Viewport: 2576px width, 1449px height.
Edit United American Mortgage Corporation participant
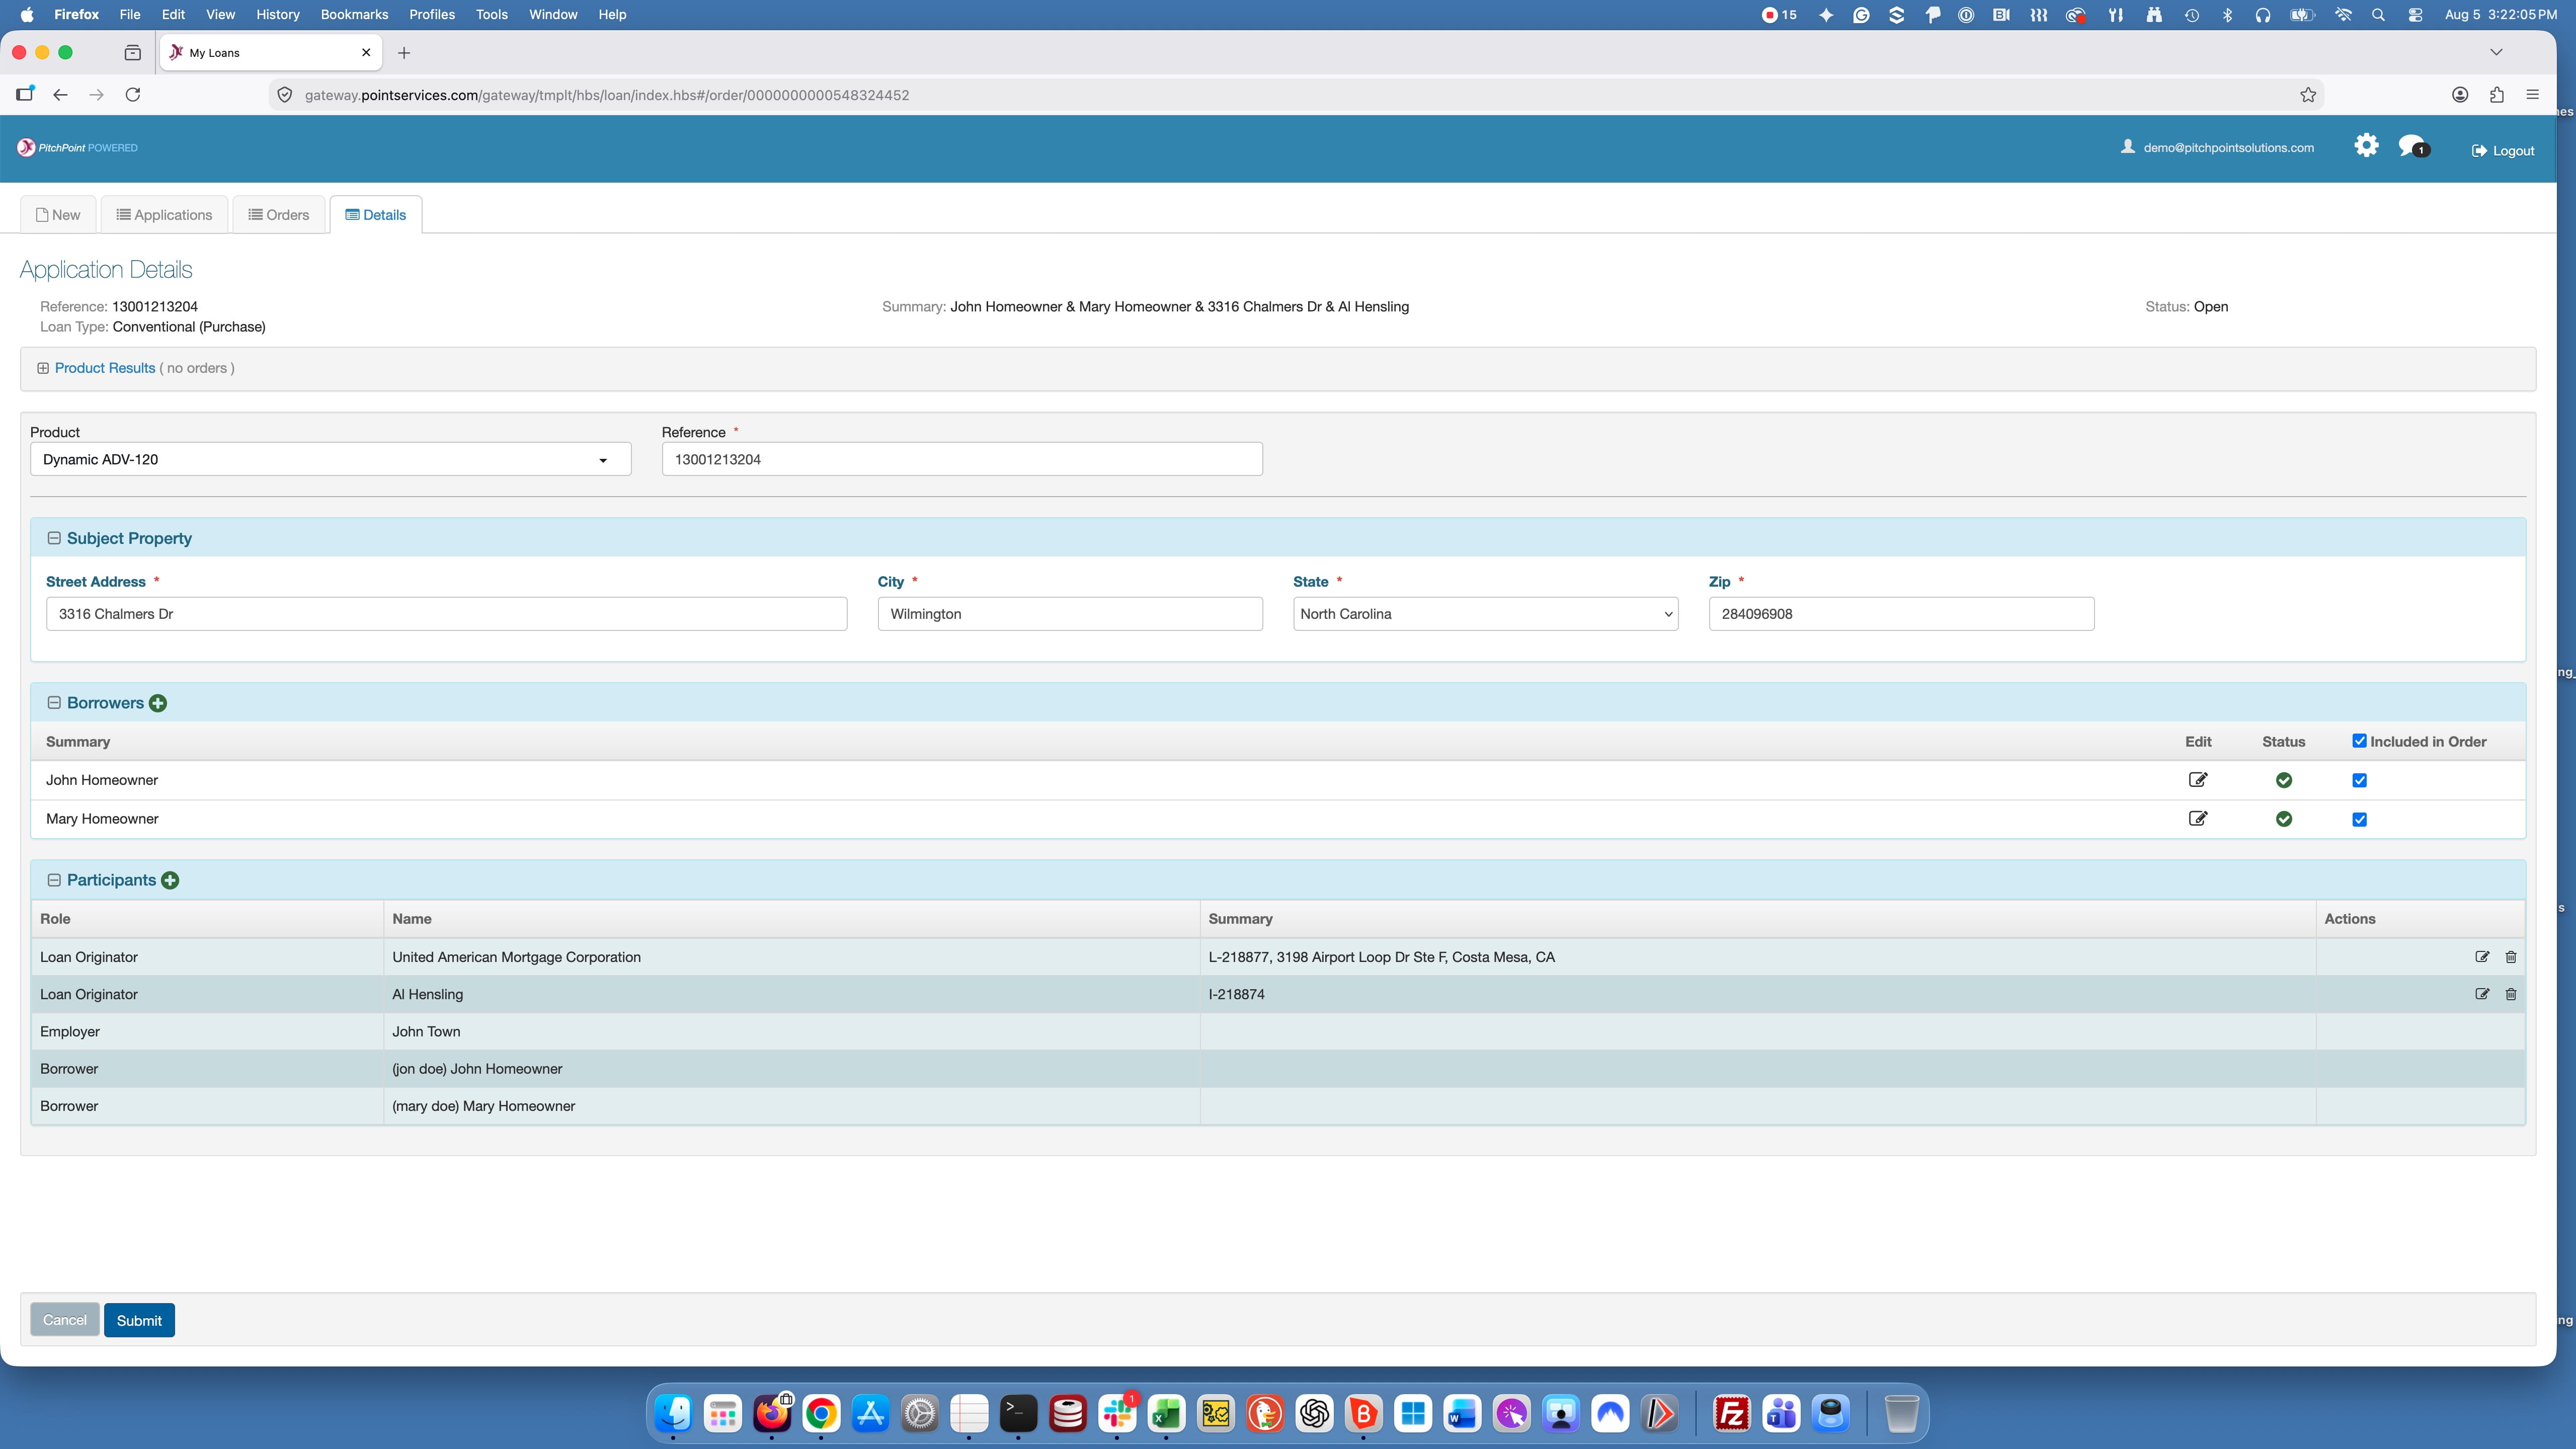pyautogui.click(x=2482, y=957)
